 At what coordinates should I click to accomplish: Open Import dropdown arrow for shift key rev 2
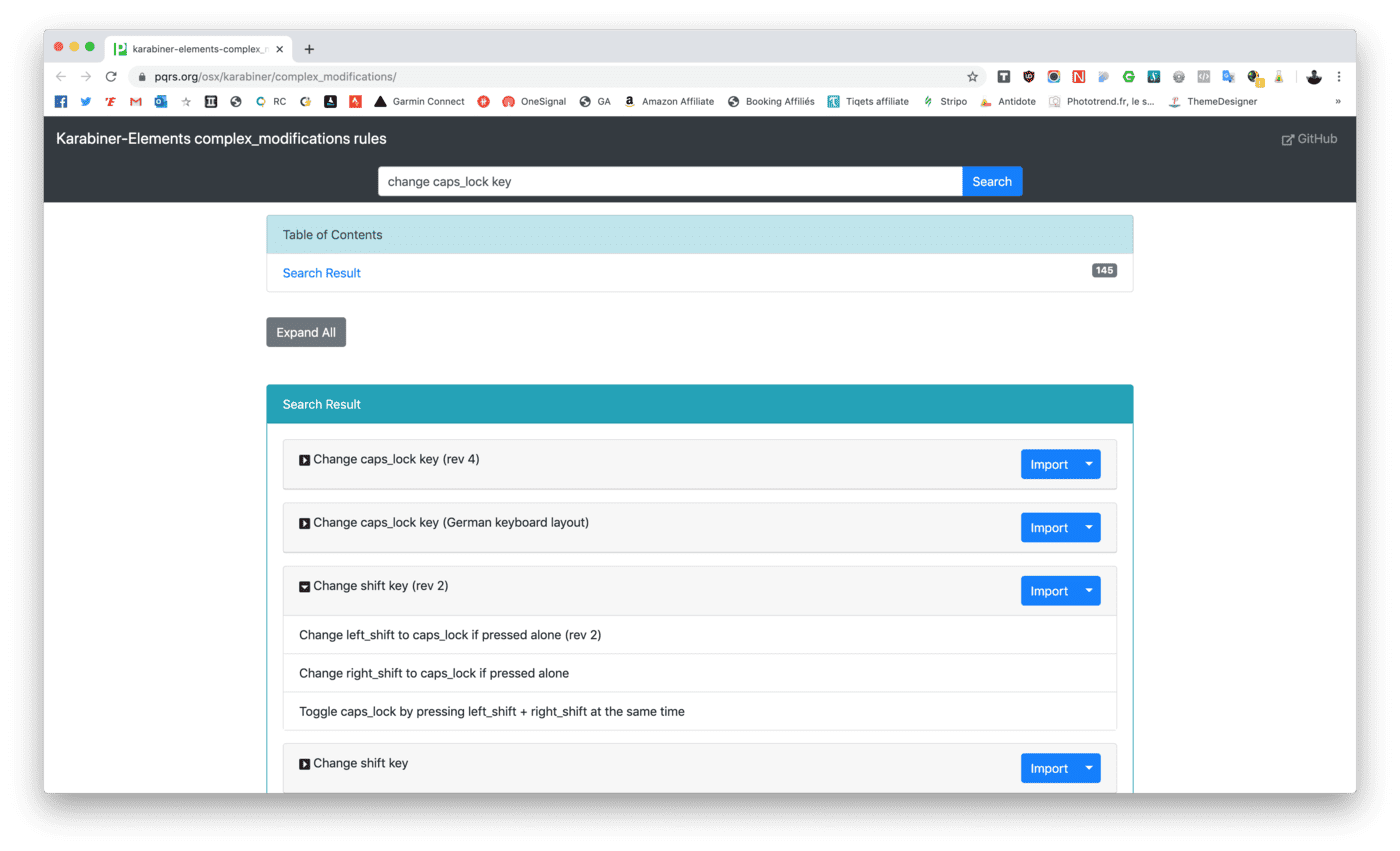[1089, 591]
